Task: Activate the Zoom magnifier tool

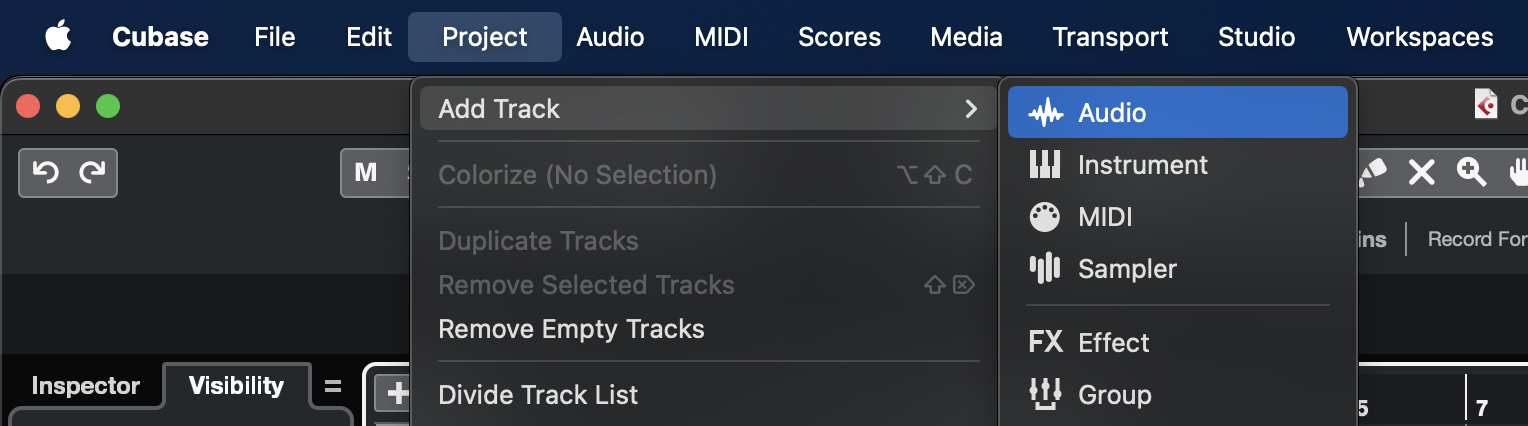Action: coord(1471,173)
